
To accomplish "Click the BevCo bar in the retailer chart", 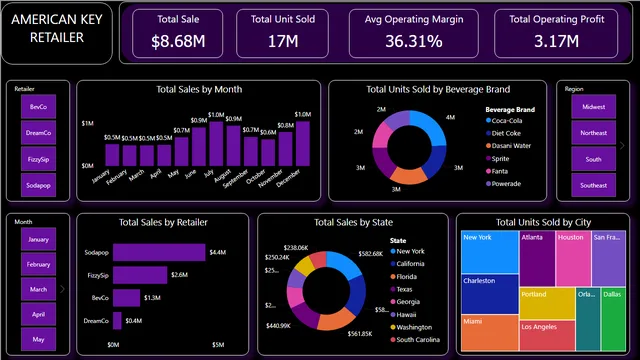I will tap(127, 298).
